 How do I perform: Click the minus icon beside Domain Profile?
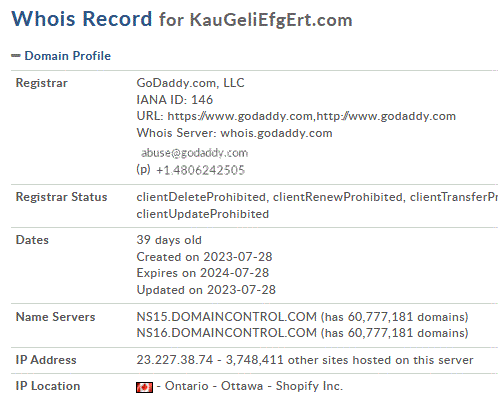pos(16,56)
